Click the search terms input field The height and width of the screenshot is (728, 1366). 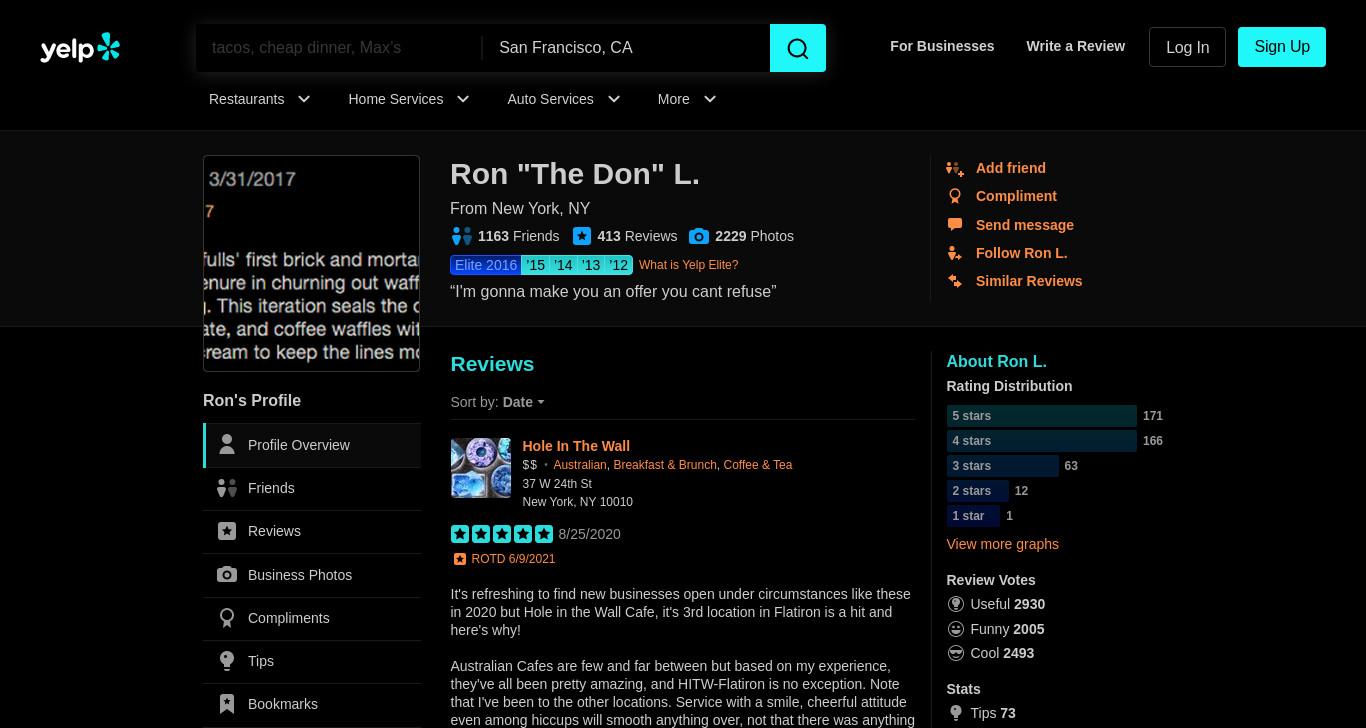339,48
